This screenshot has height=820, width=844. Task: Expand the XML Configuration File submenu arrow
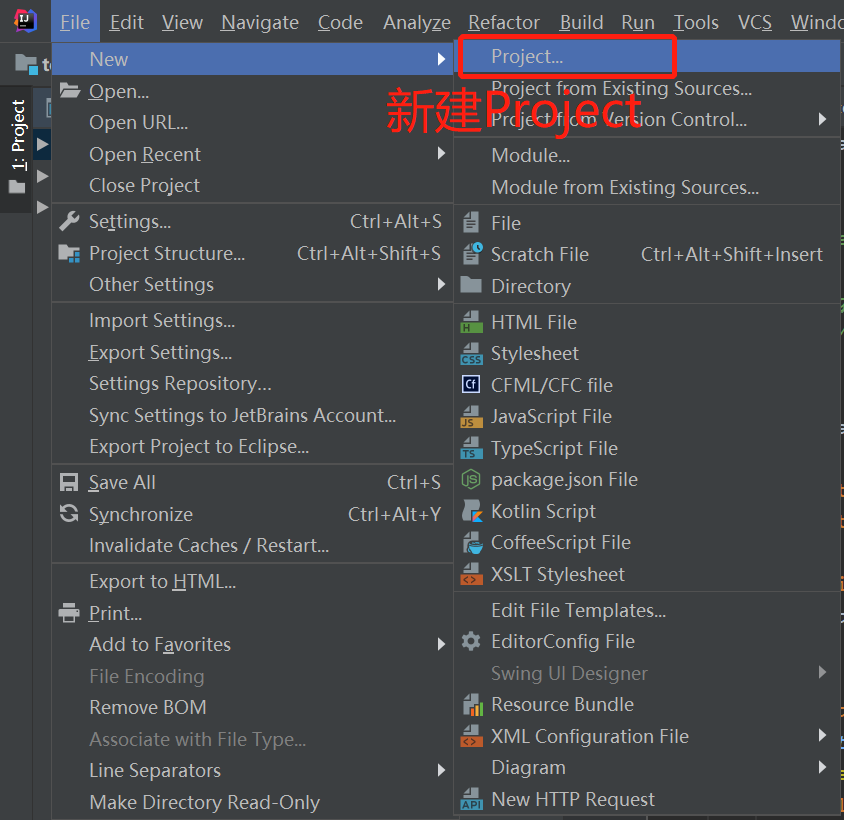(x=822, y=735)
